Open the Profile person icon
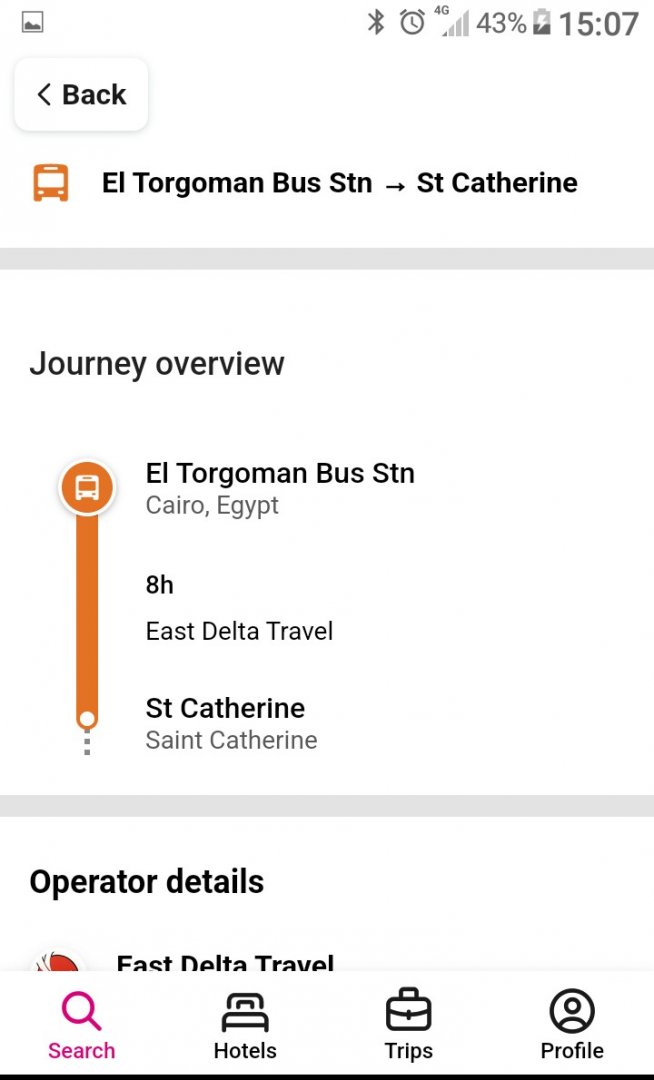 pyautogui.click(x=572, y=1012)
